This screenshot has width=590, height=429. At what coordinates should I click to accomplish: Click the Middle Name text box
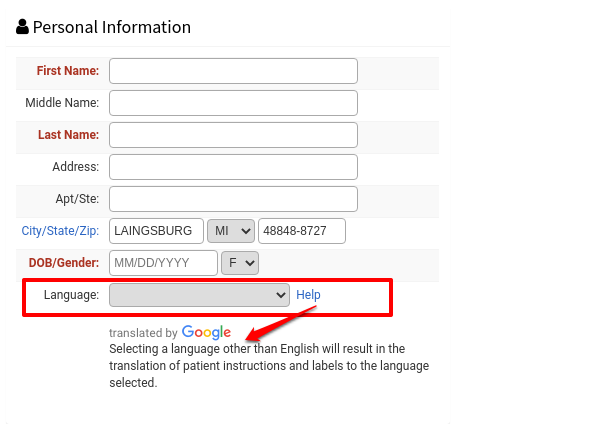(x=233, y=103)
